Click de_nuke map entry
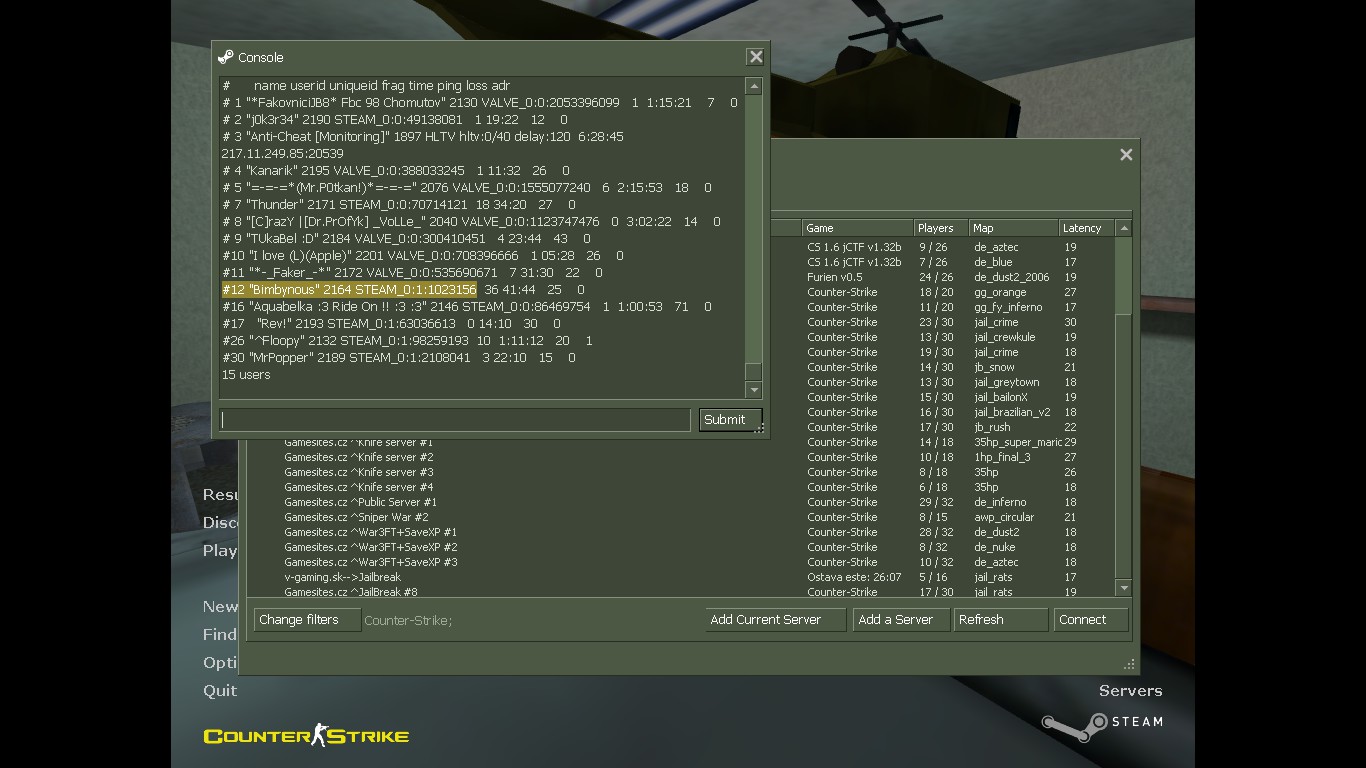Viewport: 1366px width, 768px height. [995, 547]
